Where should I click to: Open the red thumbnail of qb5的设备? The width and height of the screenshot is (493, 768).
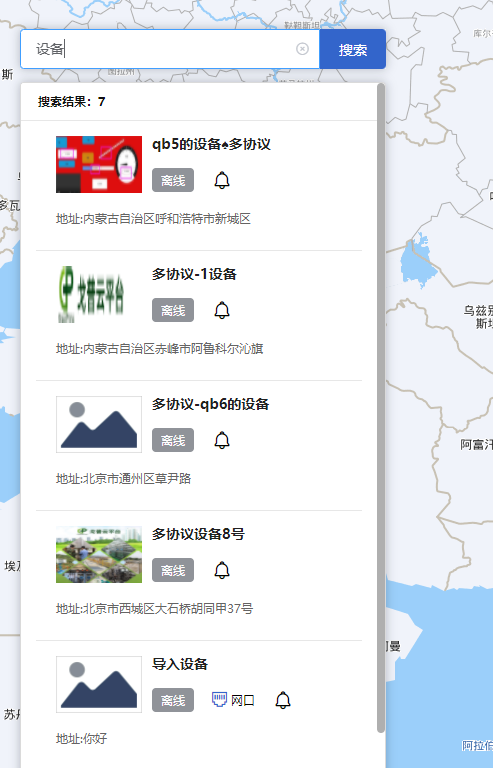pyautogui.click(x=99, y=165)
